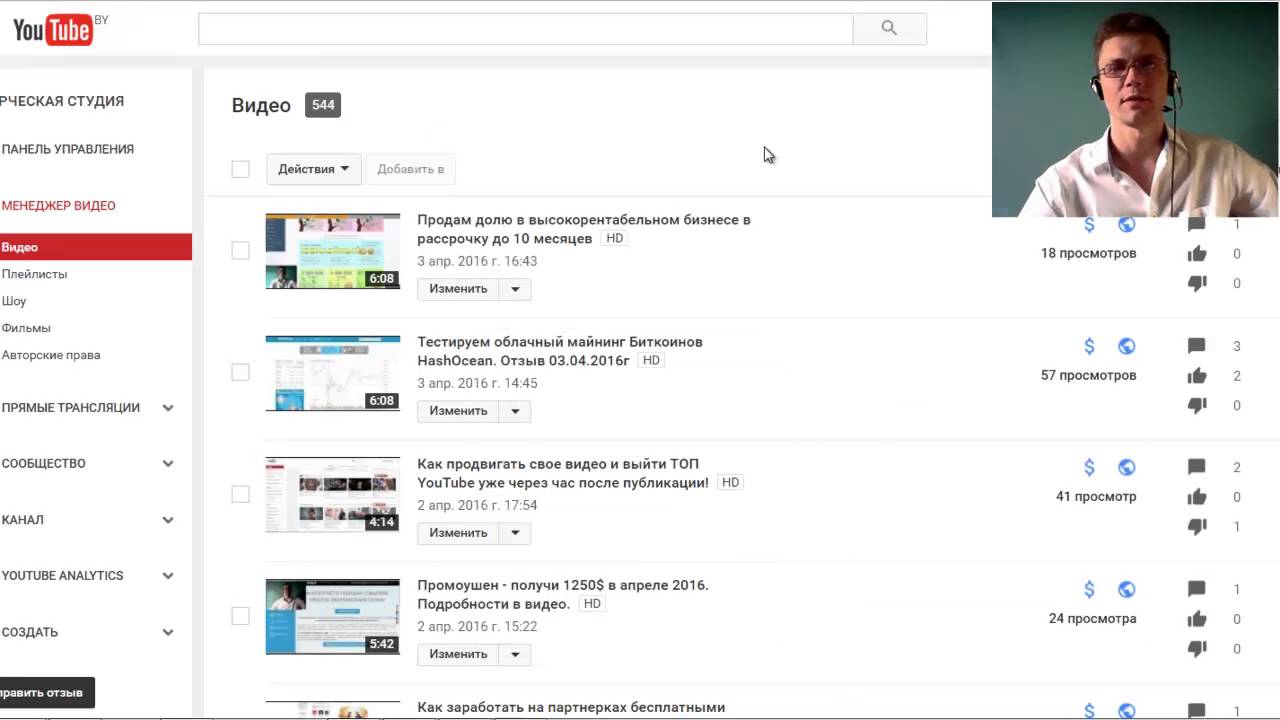This screenshot has height=720, width=1280.
Task: Click dollar icon for the Промоушен video
Action: point(1089,589)
